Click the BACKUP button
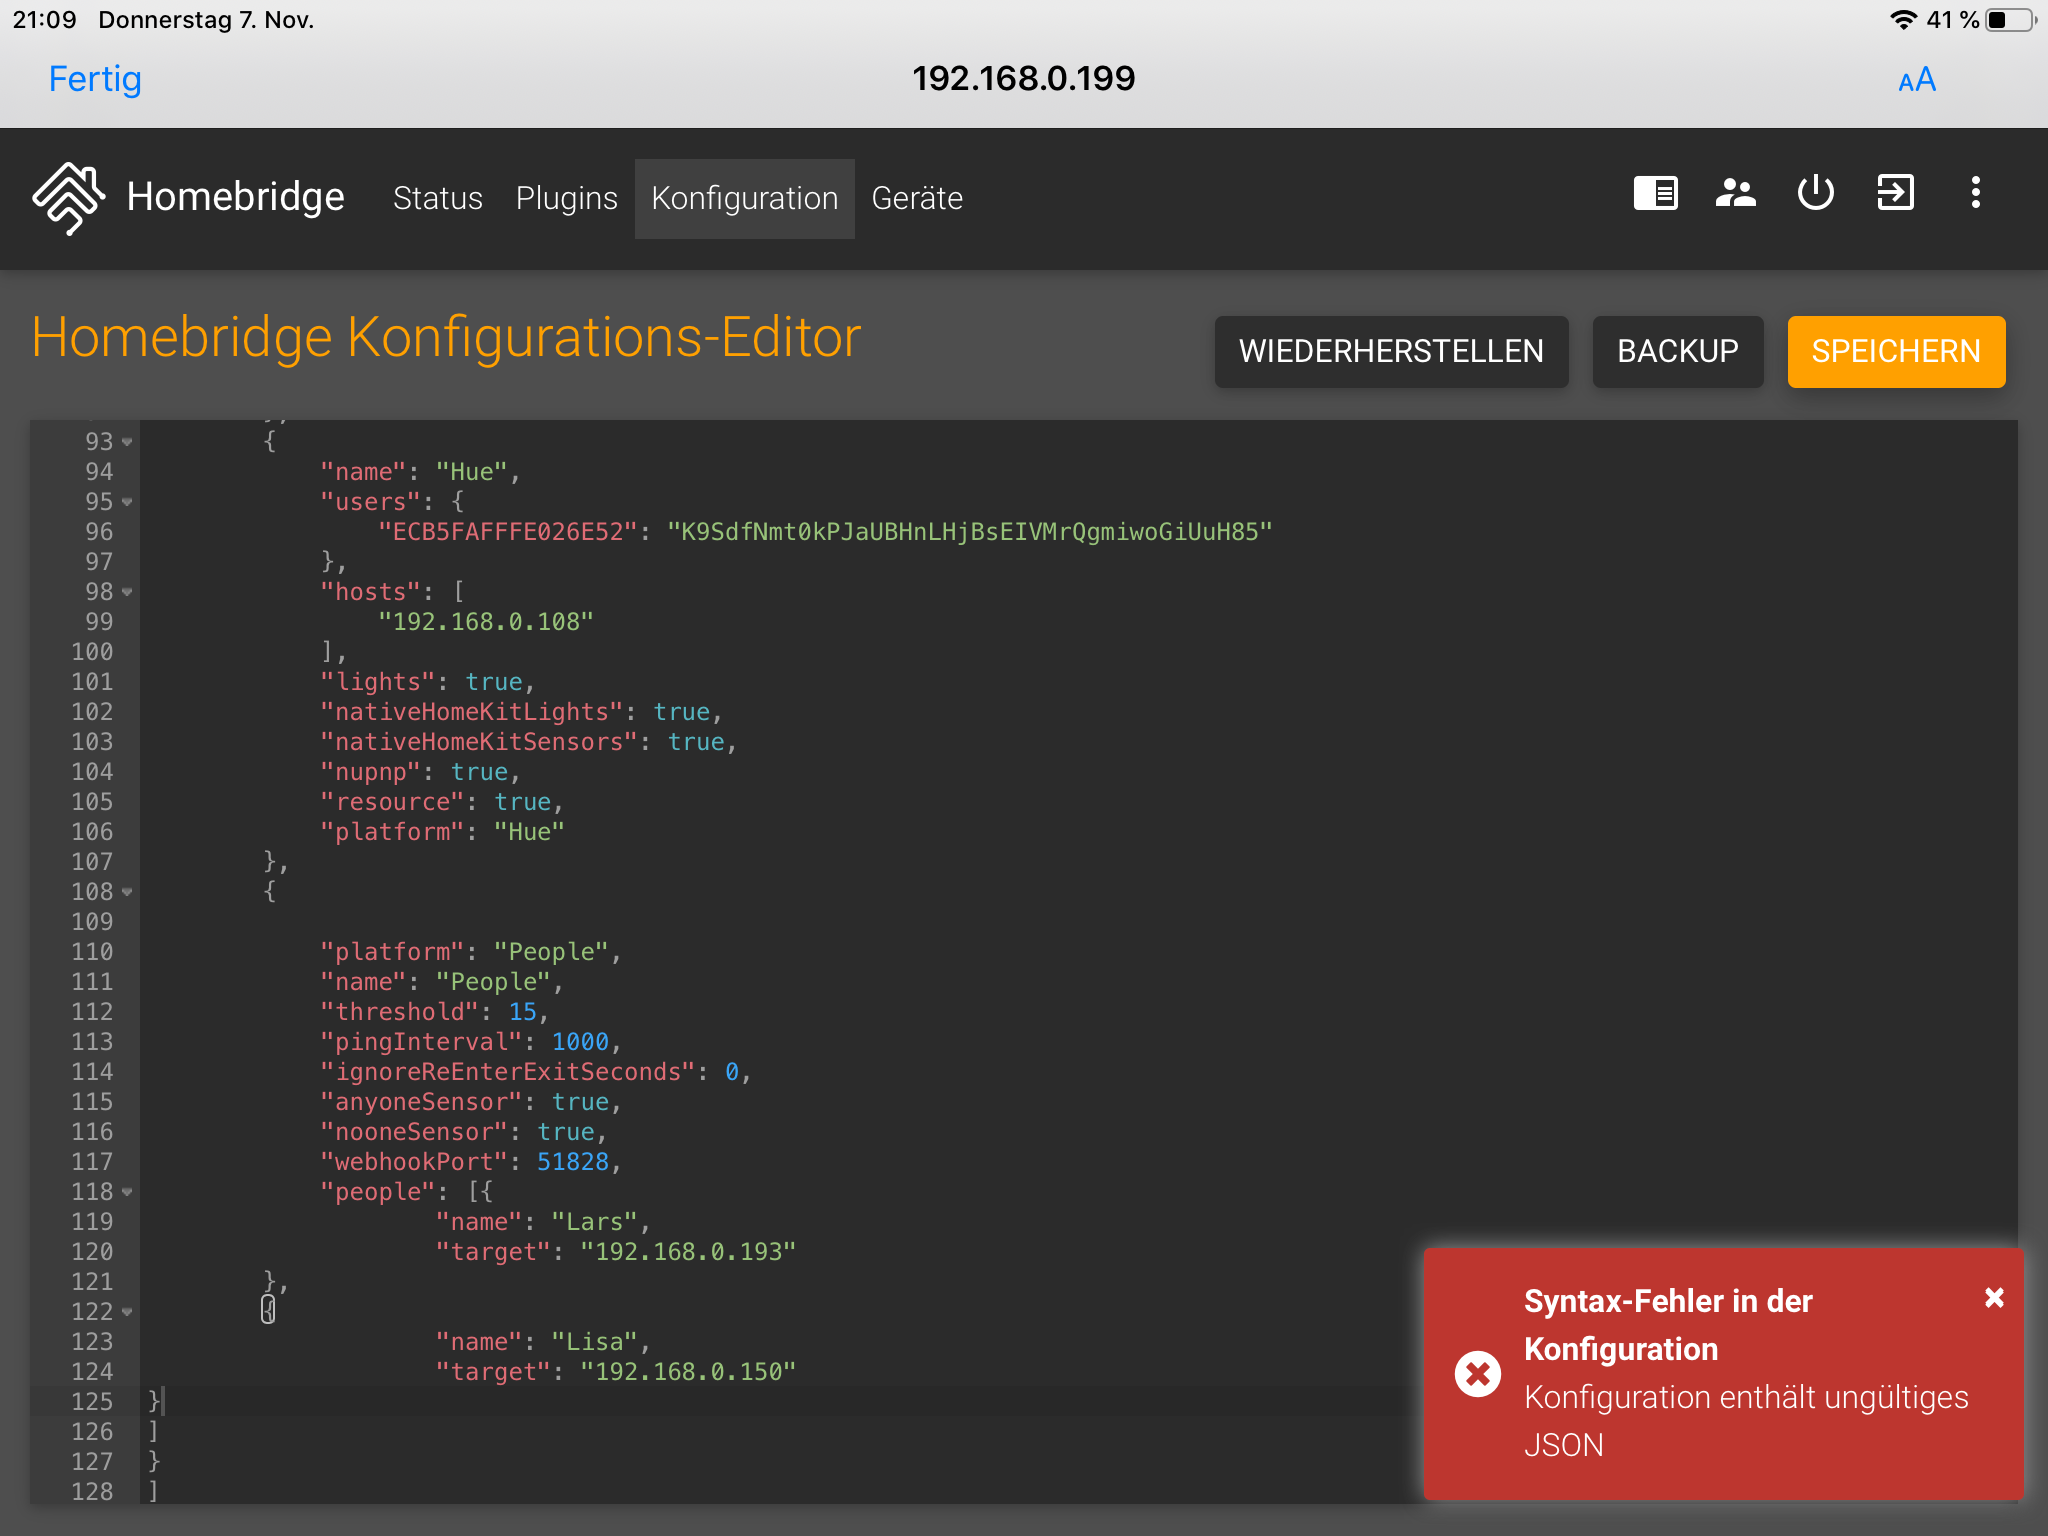Viewport: 2048px width, 1536px height. click(x=1677, y=351)
